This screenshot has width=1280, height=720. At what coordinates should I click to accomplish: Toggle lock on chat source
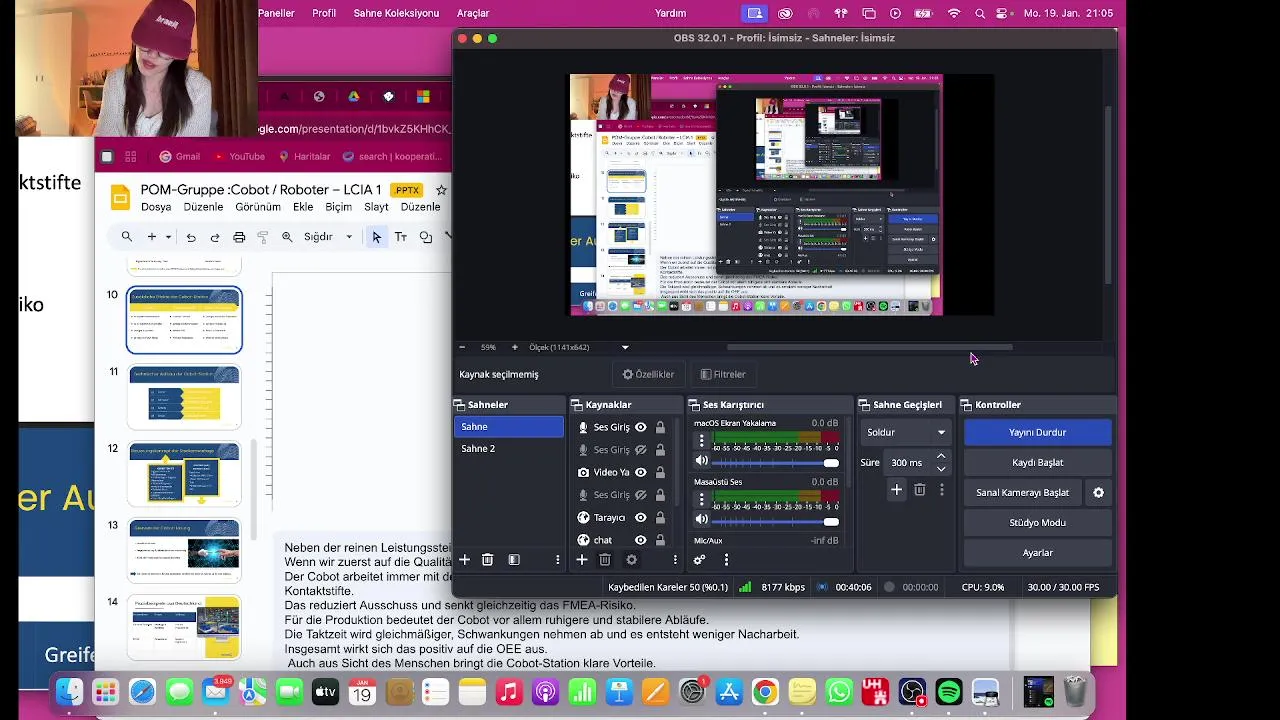click(660, 540)
